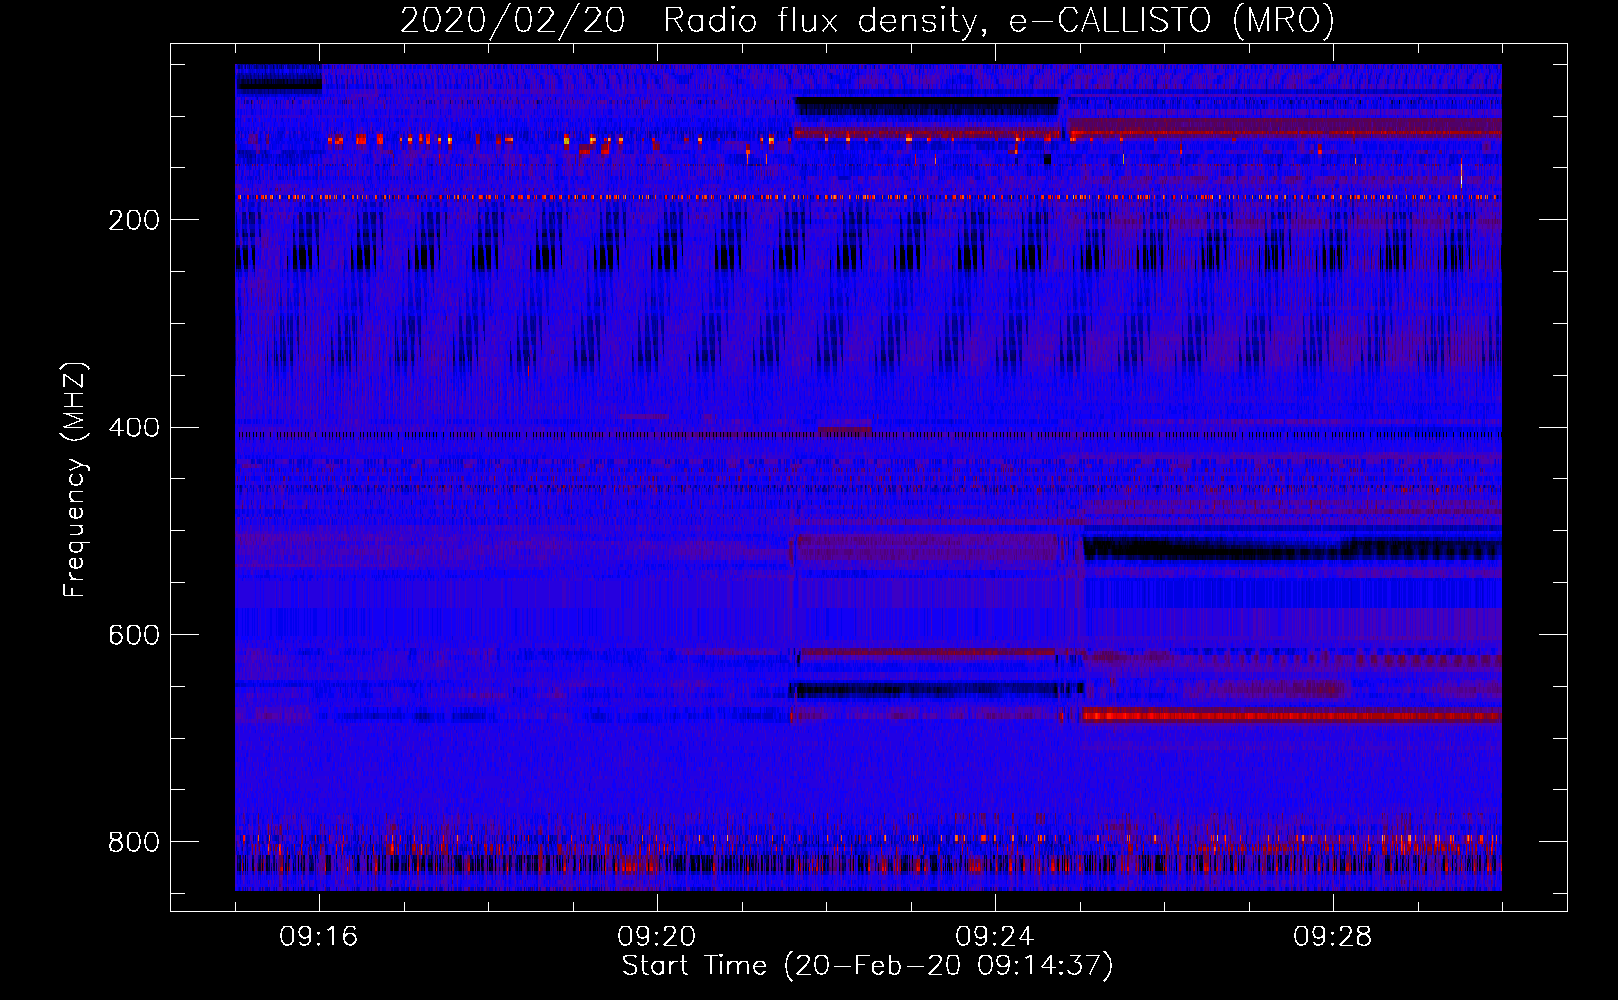Click the 09:16 time tick label
This screenshot has height=1000, width=1618.
click(x=319, y=937)
